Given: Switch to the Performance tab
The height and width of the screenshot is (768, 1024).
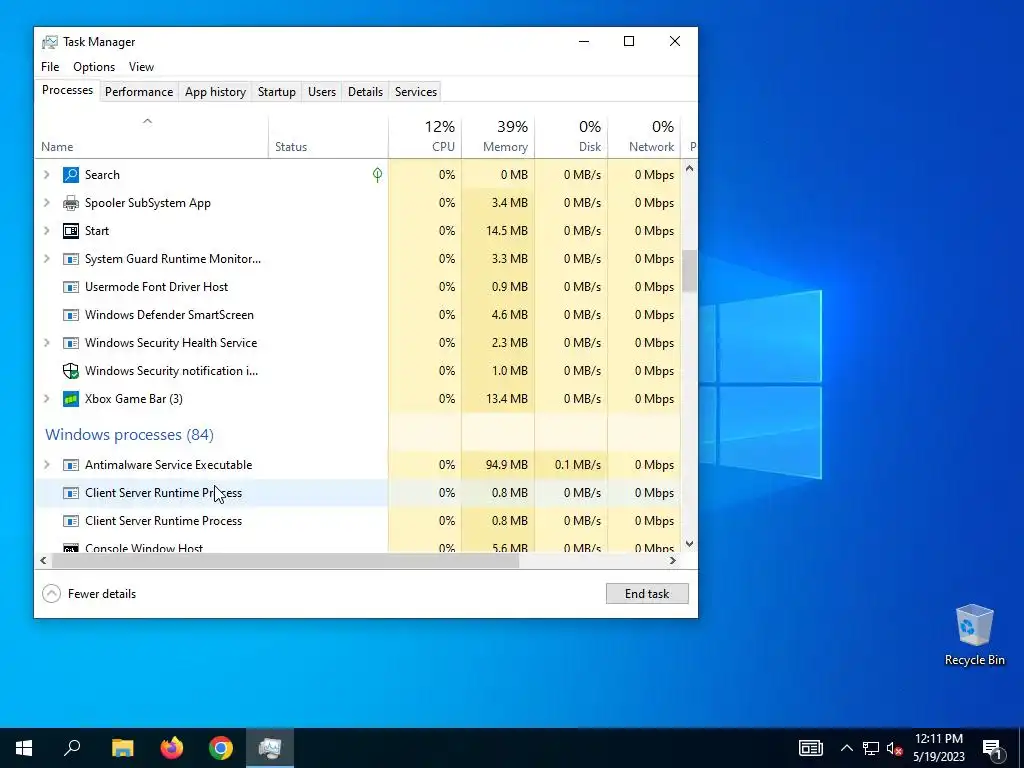Looking at the screenshot, I should [139, 92].
